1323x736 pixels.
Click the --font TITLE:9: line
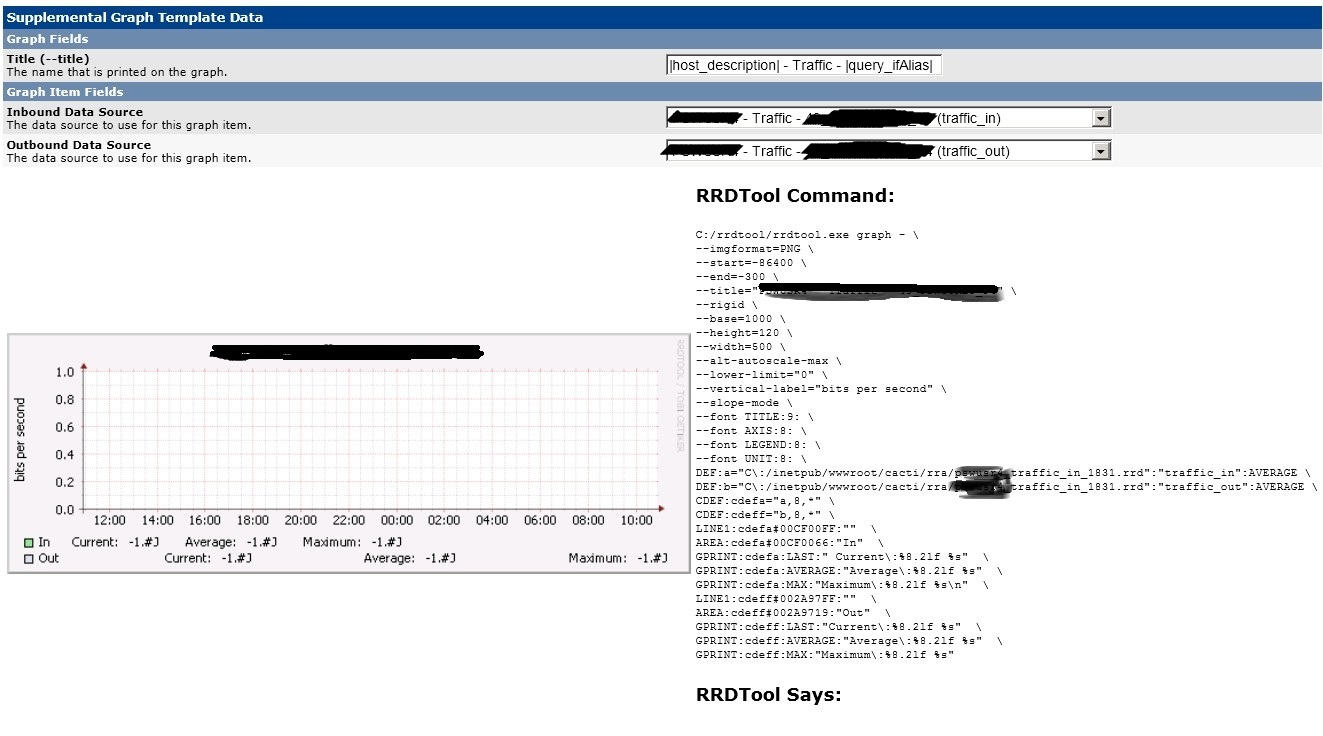pos(755,416)
